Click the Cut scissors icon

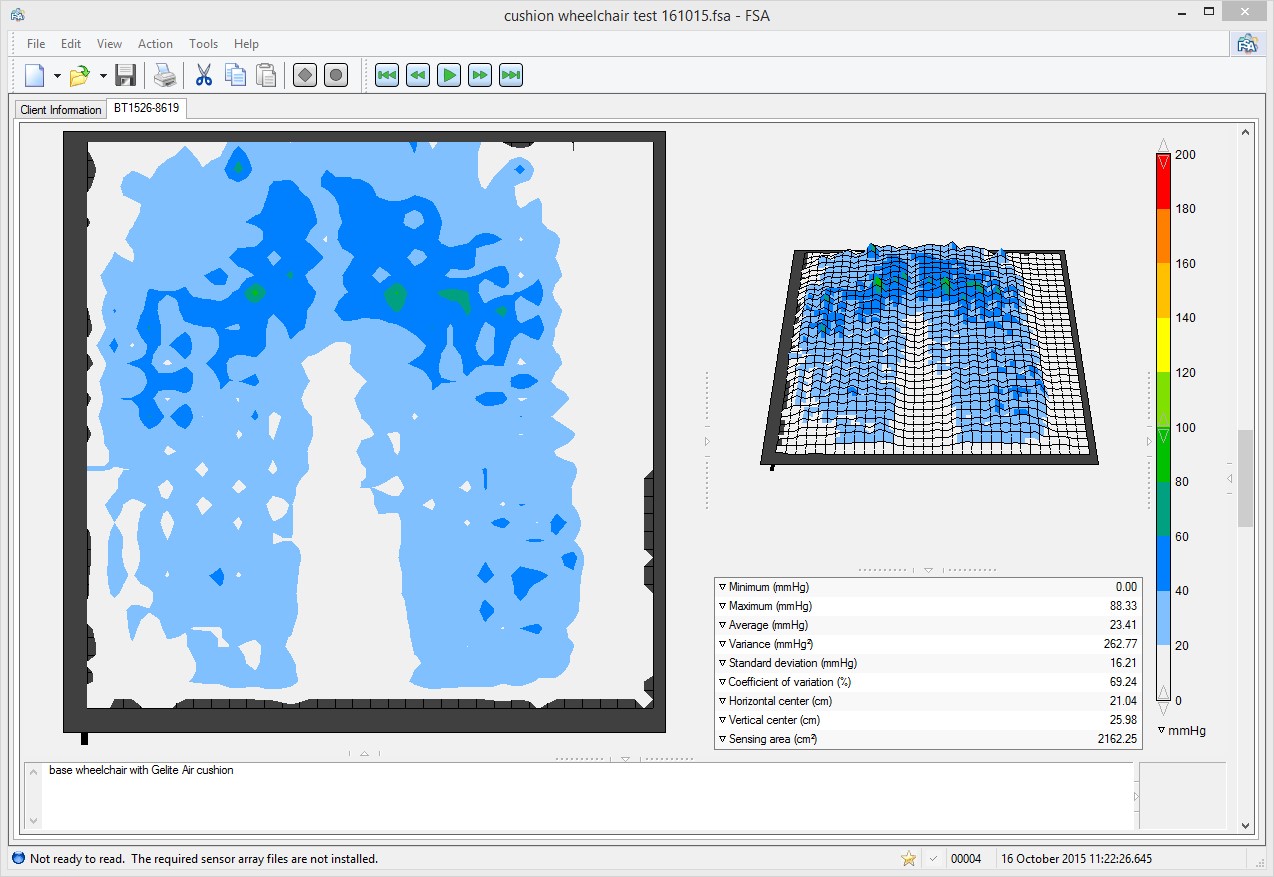coord(204,75)
